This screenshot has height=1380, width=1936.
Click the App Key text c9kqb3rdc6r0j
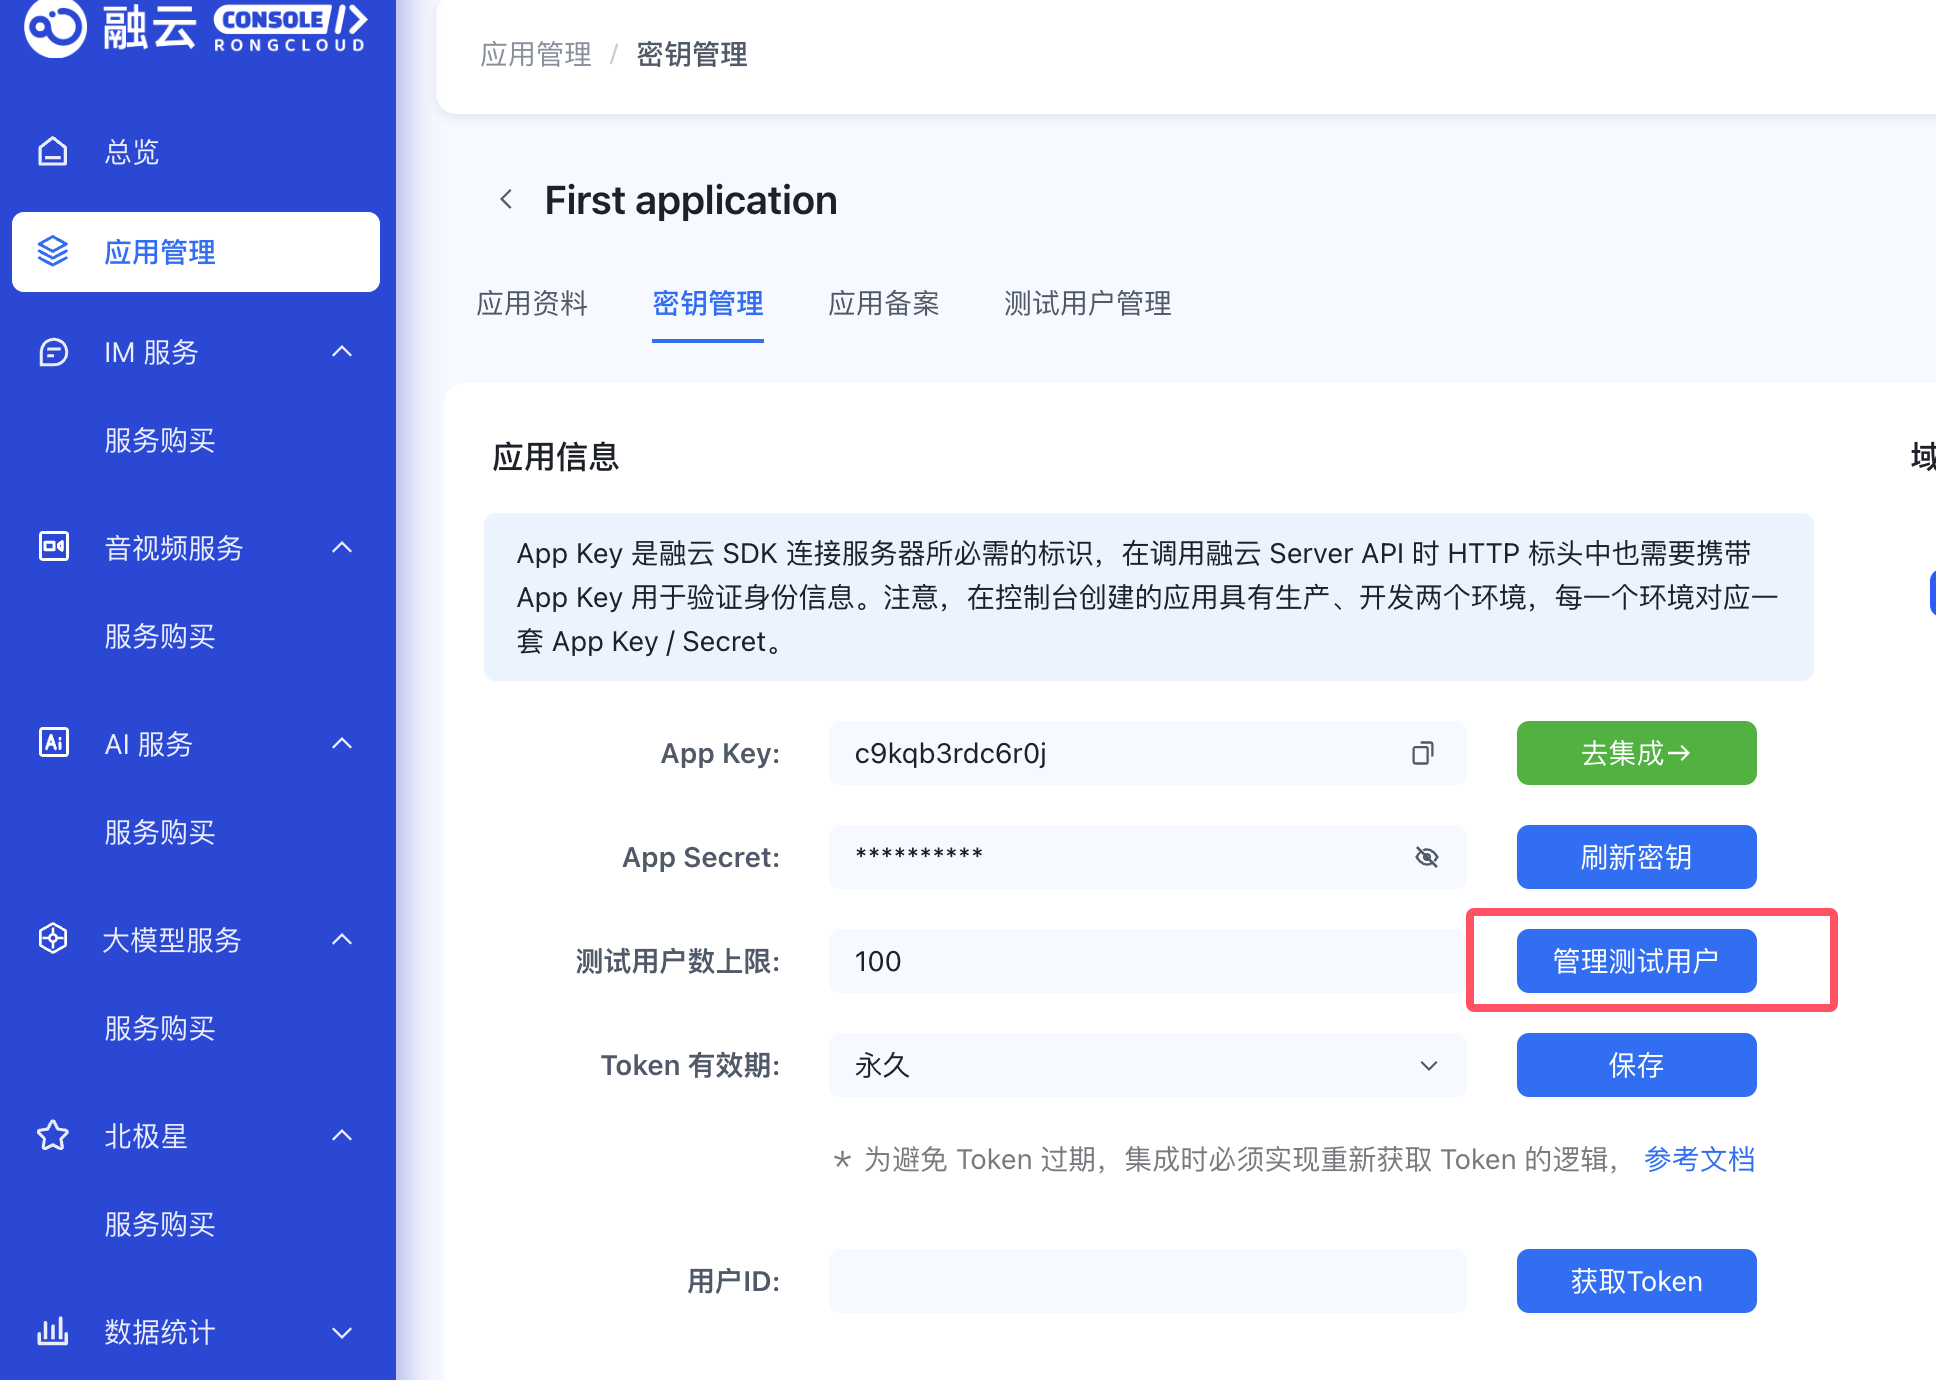click(x=950, y=753)
